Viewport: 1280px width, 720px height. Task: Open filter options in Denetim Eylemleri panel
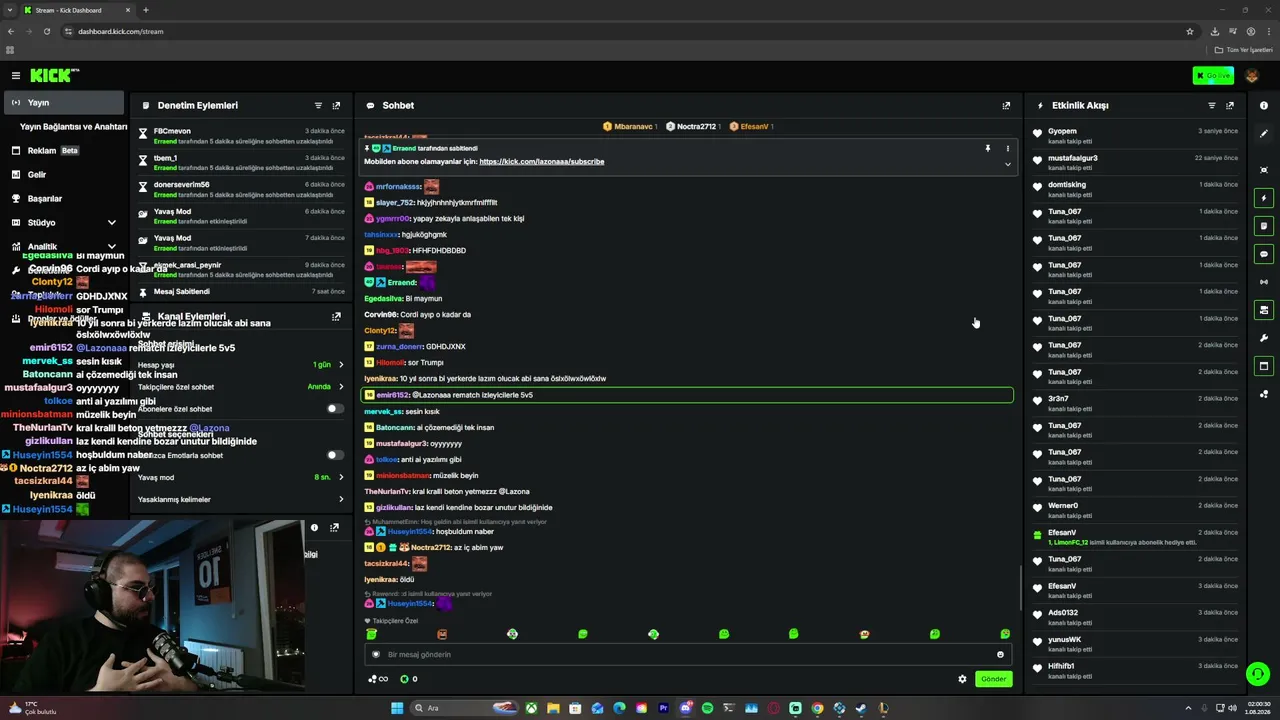point(318,105)
